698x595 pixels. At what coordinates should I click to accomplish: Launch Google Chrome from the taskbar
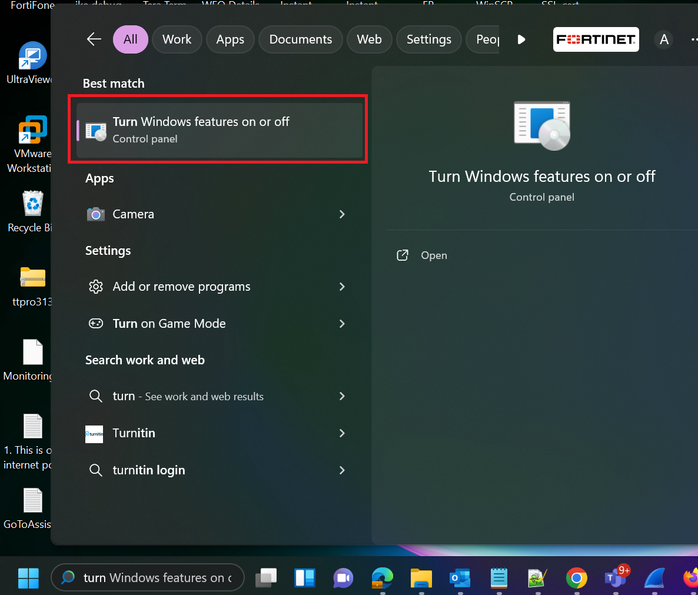coord(576,578)
